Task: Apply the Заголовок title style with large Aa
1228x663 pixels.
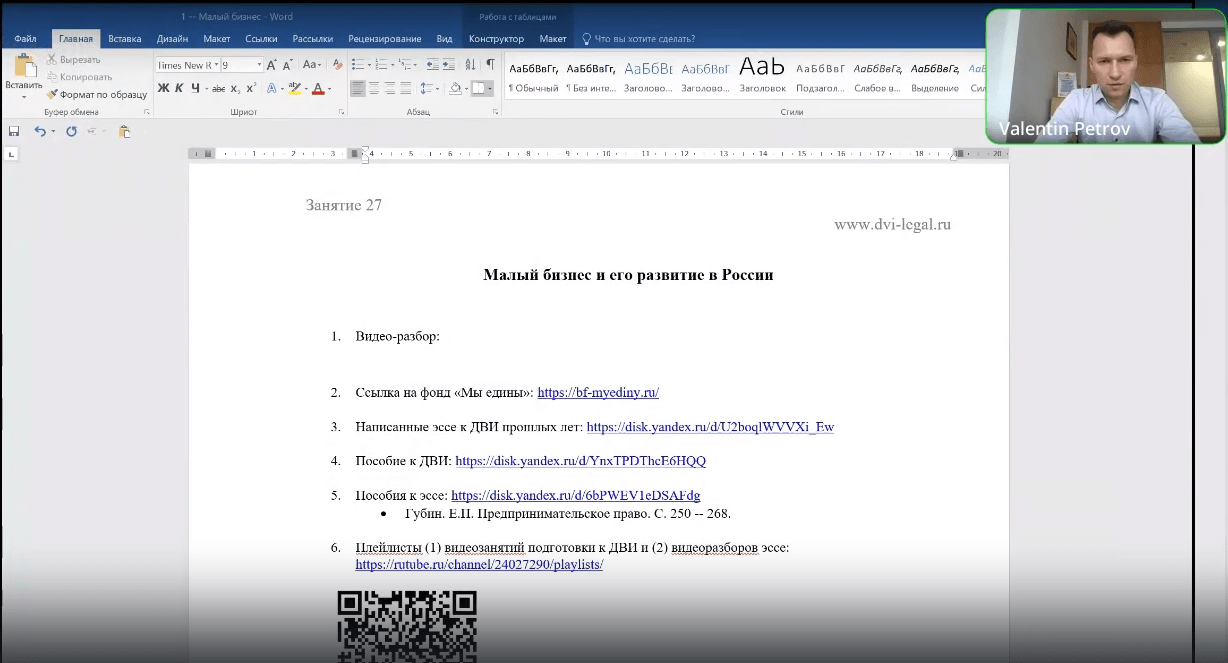Action: (x=762, y=77)
